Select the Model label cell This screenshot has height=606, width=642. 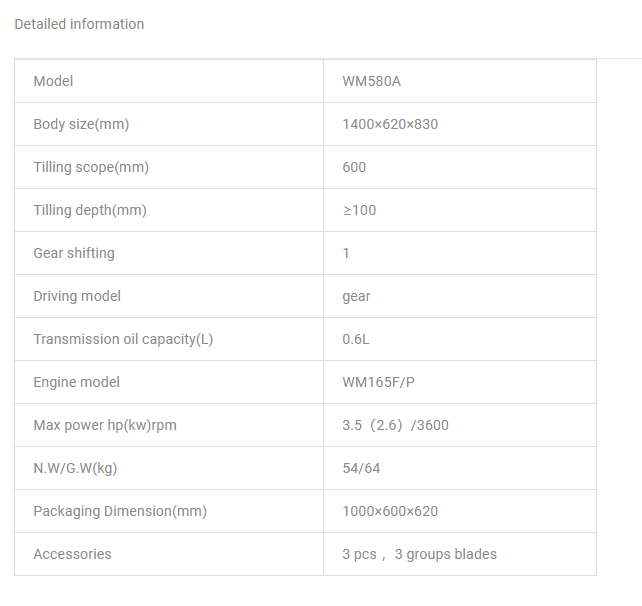53,81
